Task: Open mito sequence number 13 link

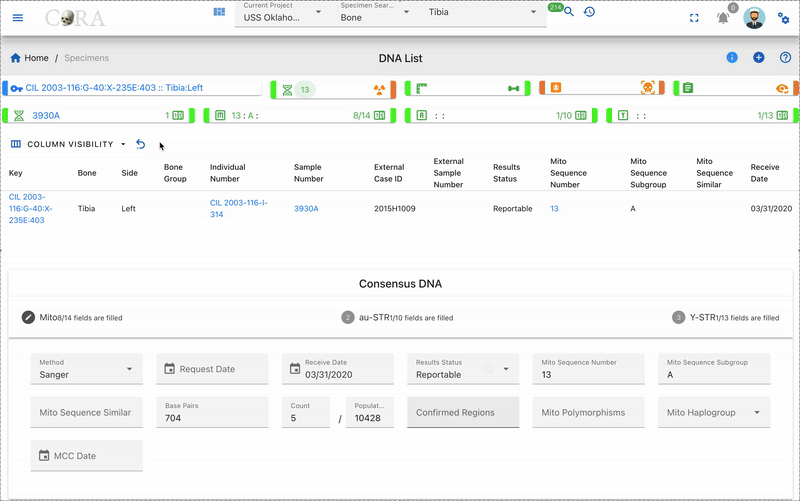Action: pos(555,209)
